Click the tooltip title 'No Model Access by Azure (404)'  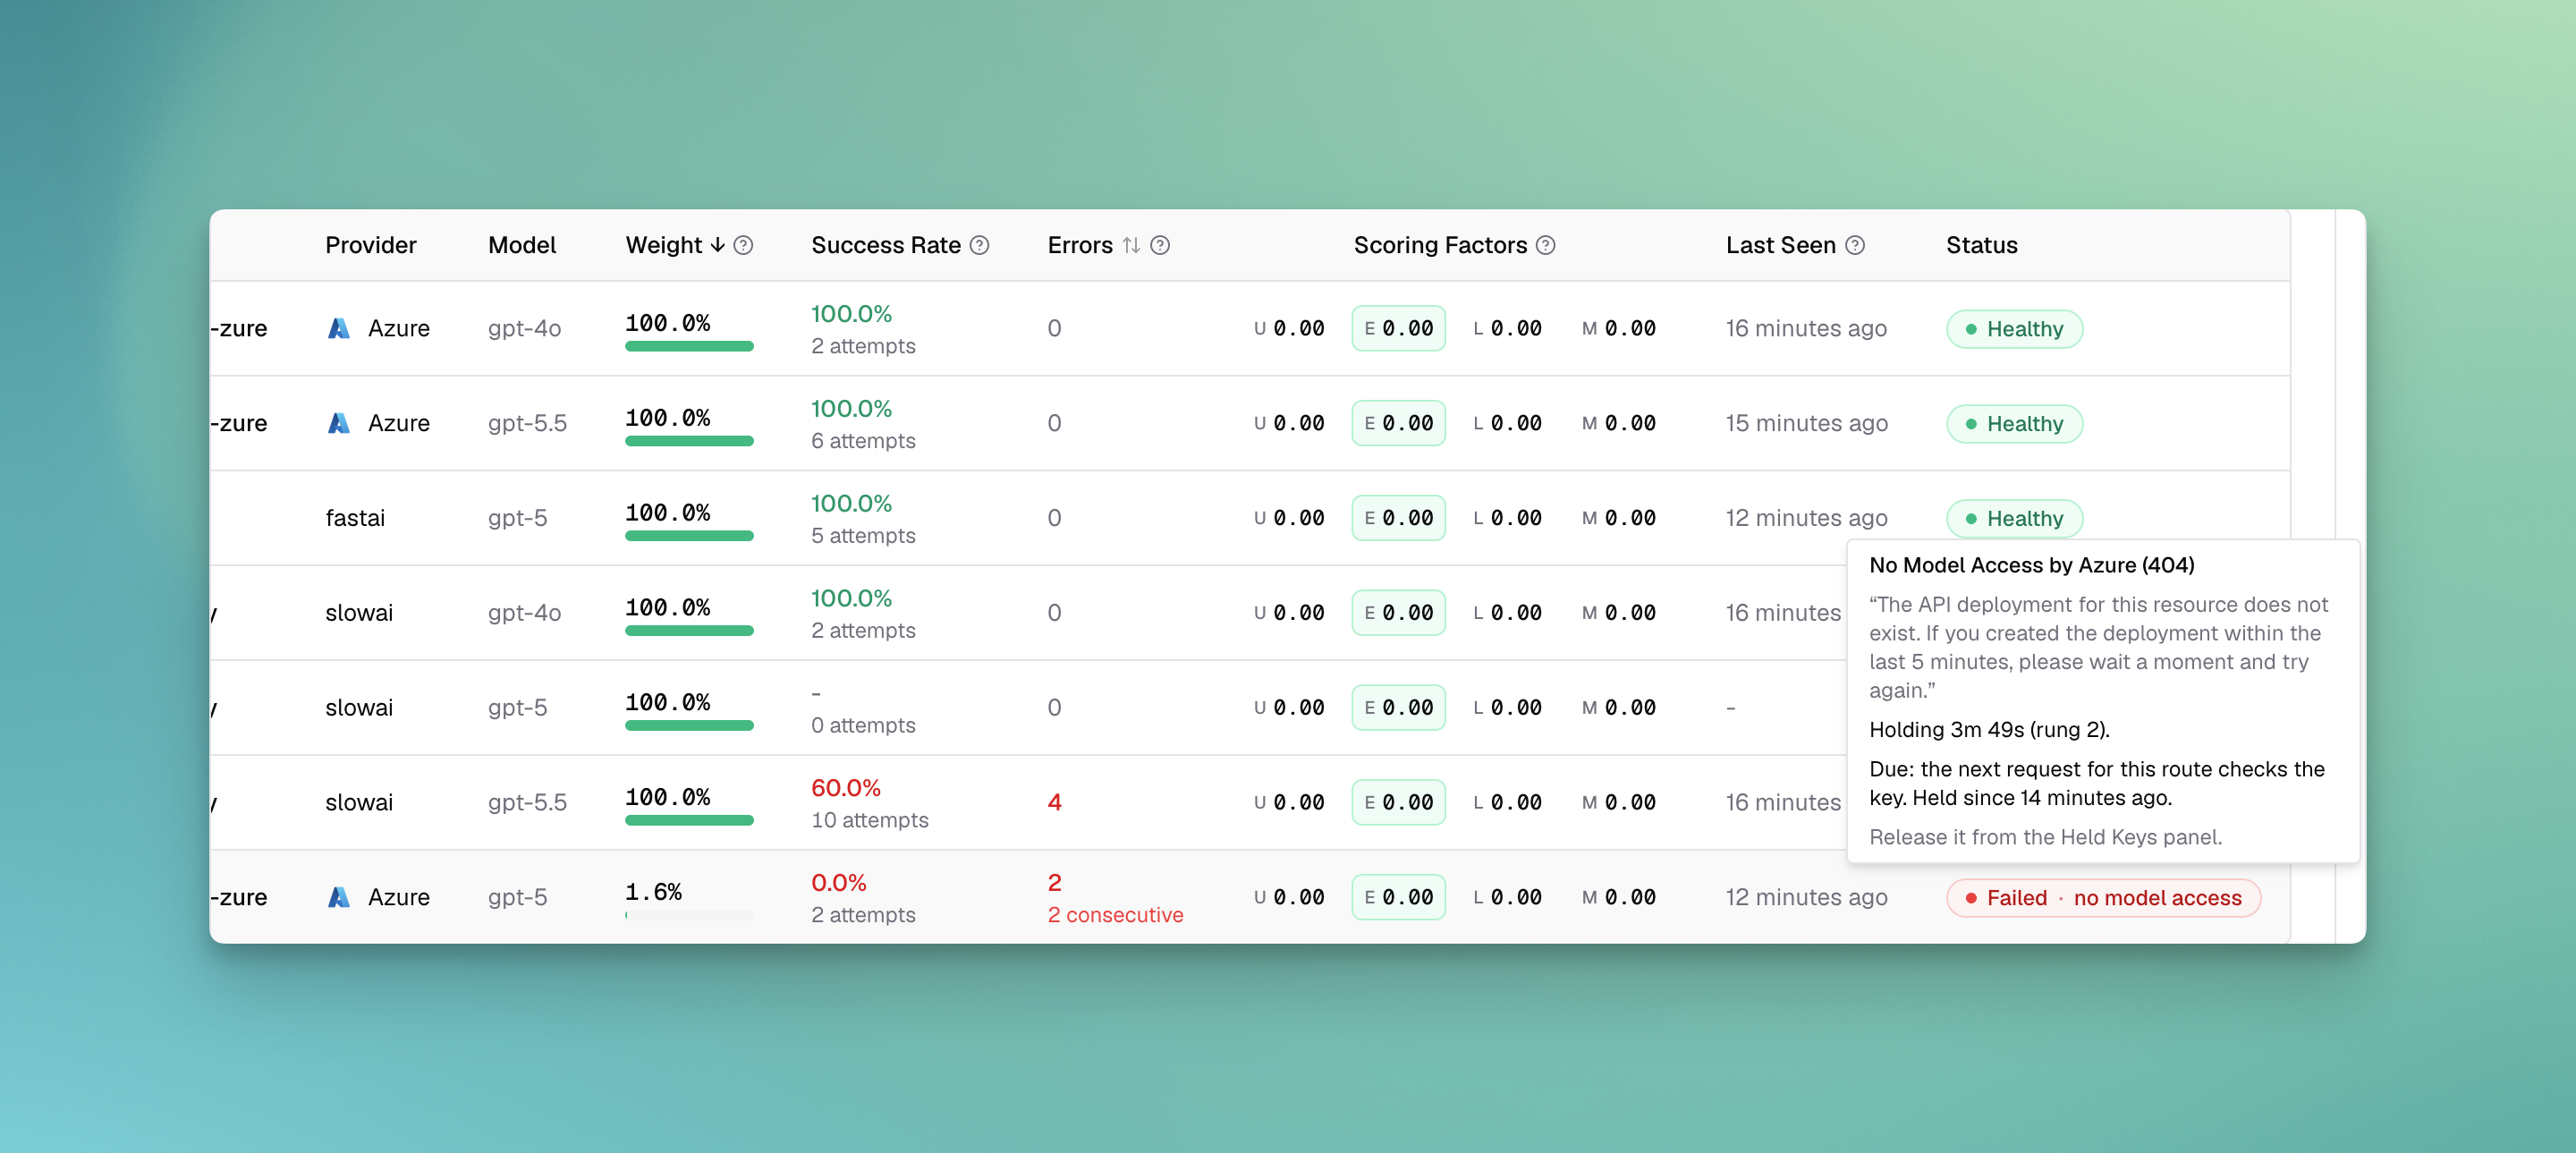point(2031,565)
